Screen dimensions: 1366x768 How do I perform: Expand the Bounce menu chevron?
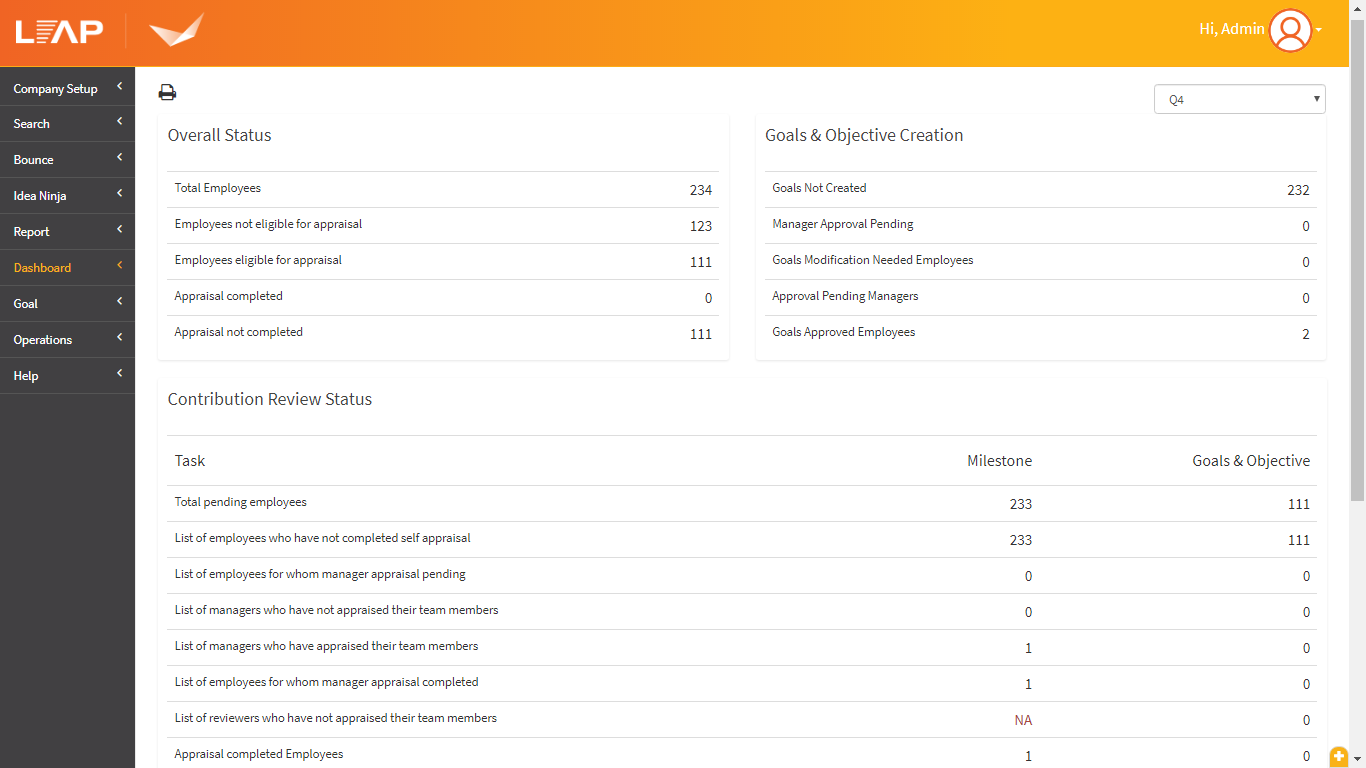pyautogui.click(x=119, y=158)
